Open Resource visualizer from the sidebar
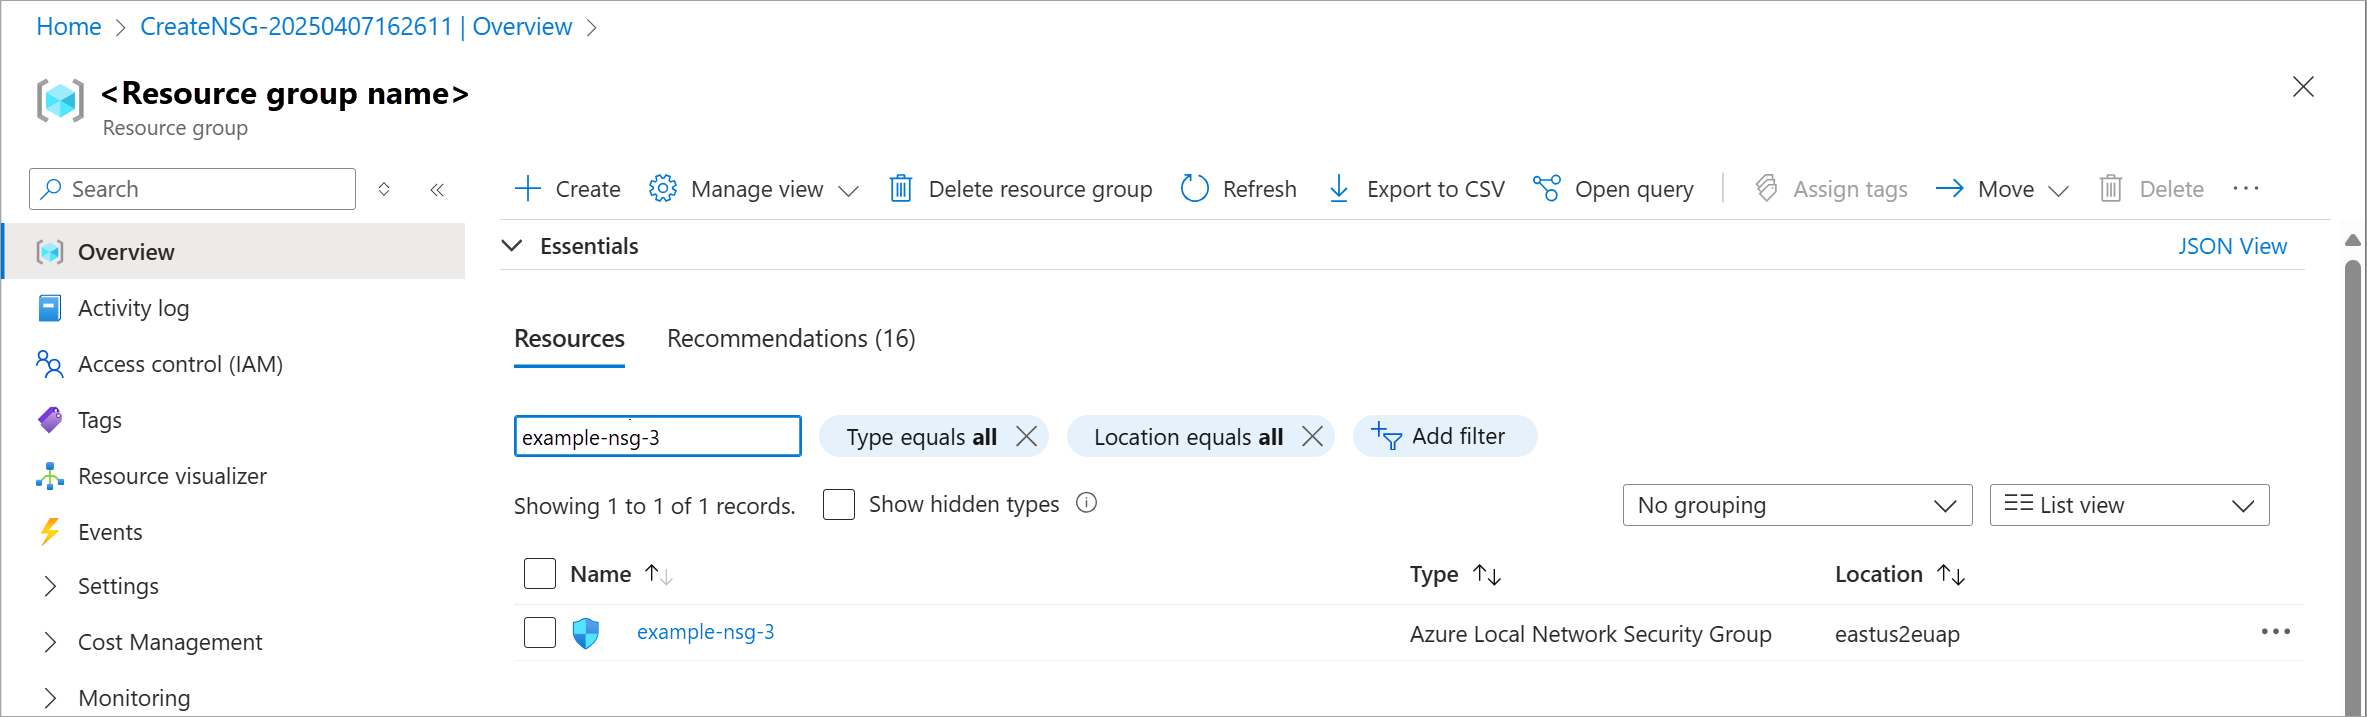Screen dimensions: 2367x717 coord(172,476)
